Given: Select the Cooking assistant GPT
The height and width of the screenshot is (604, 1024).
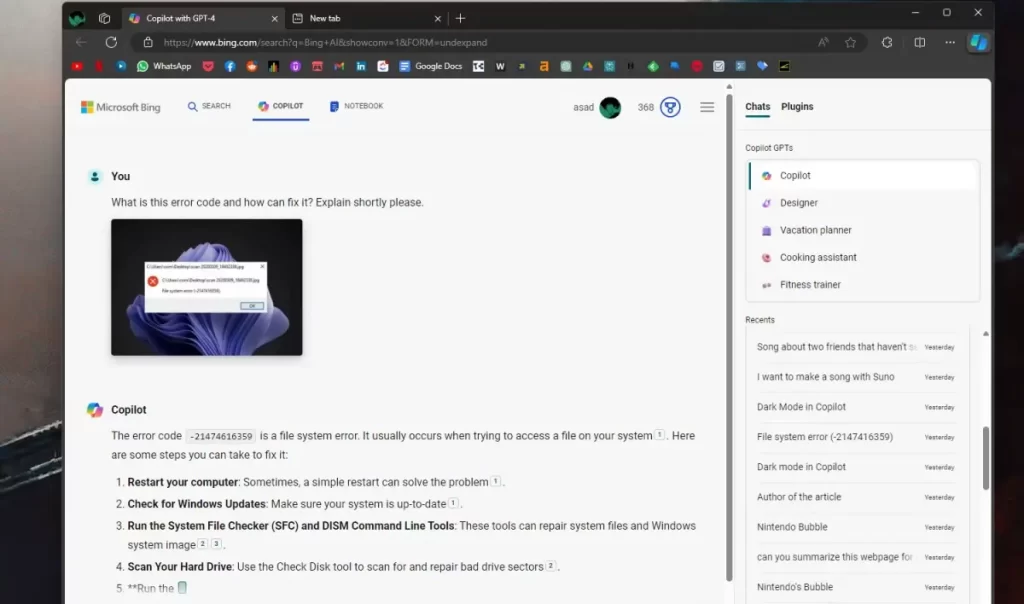Looking at the screenshot, I should [x=863, y=258].
